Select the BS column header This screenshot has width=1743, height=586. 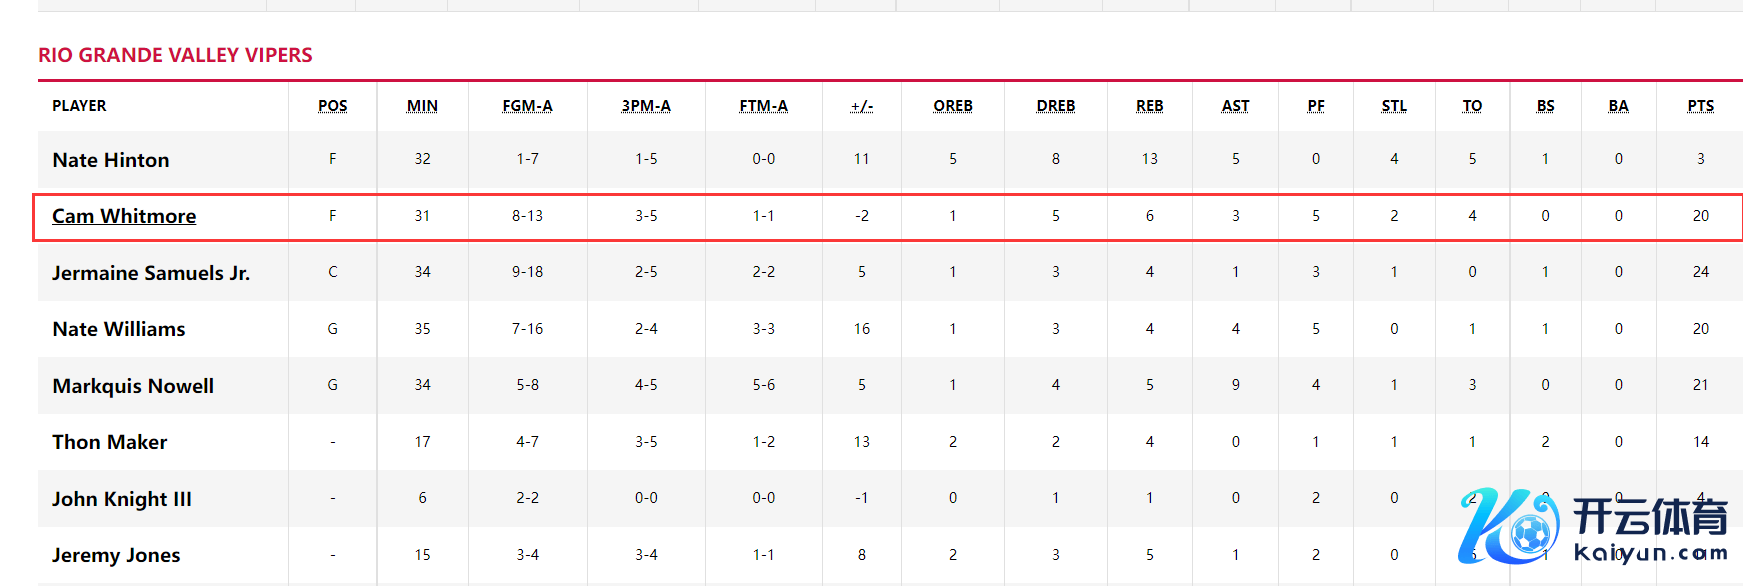pos(1545,106)
